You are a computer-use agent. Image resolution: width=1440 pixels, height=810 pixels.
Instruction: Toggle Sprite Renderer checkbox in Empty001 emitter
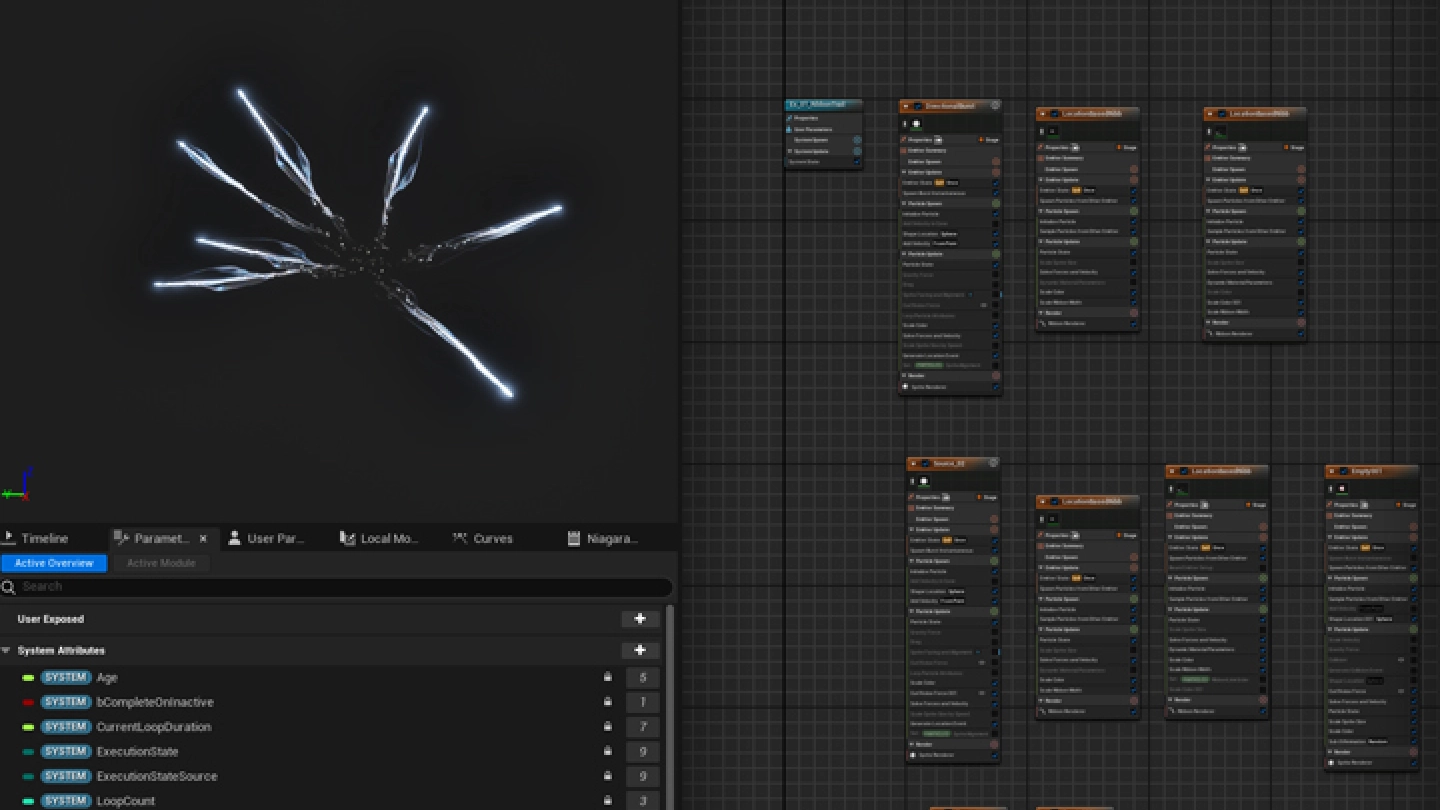tap(1414, 763)
